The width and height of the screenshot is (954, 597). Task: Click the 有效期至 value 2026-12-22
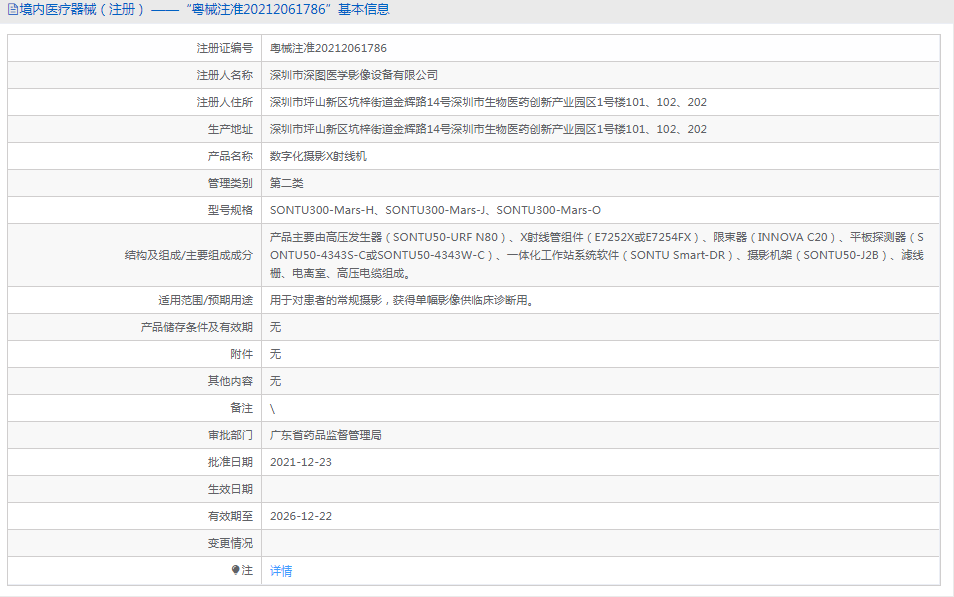tap(304, 515)
